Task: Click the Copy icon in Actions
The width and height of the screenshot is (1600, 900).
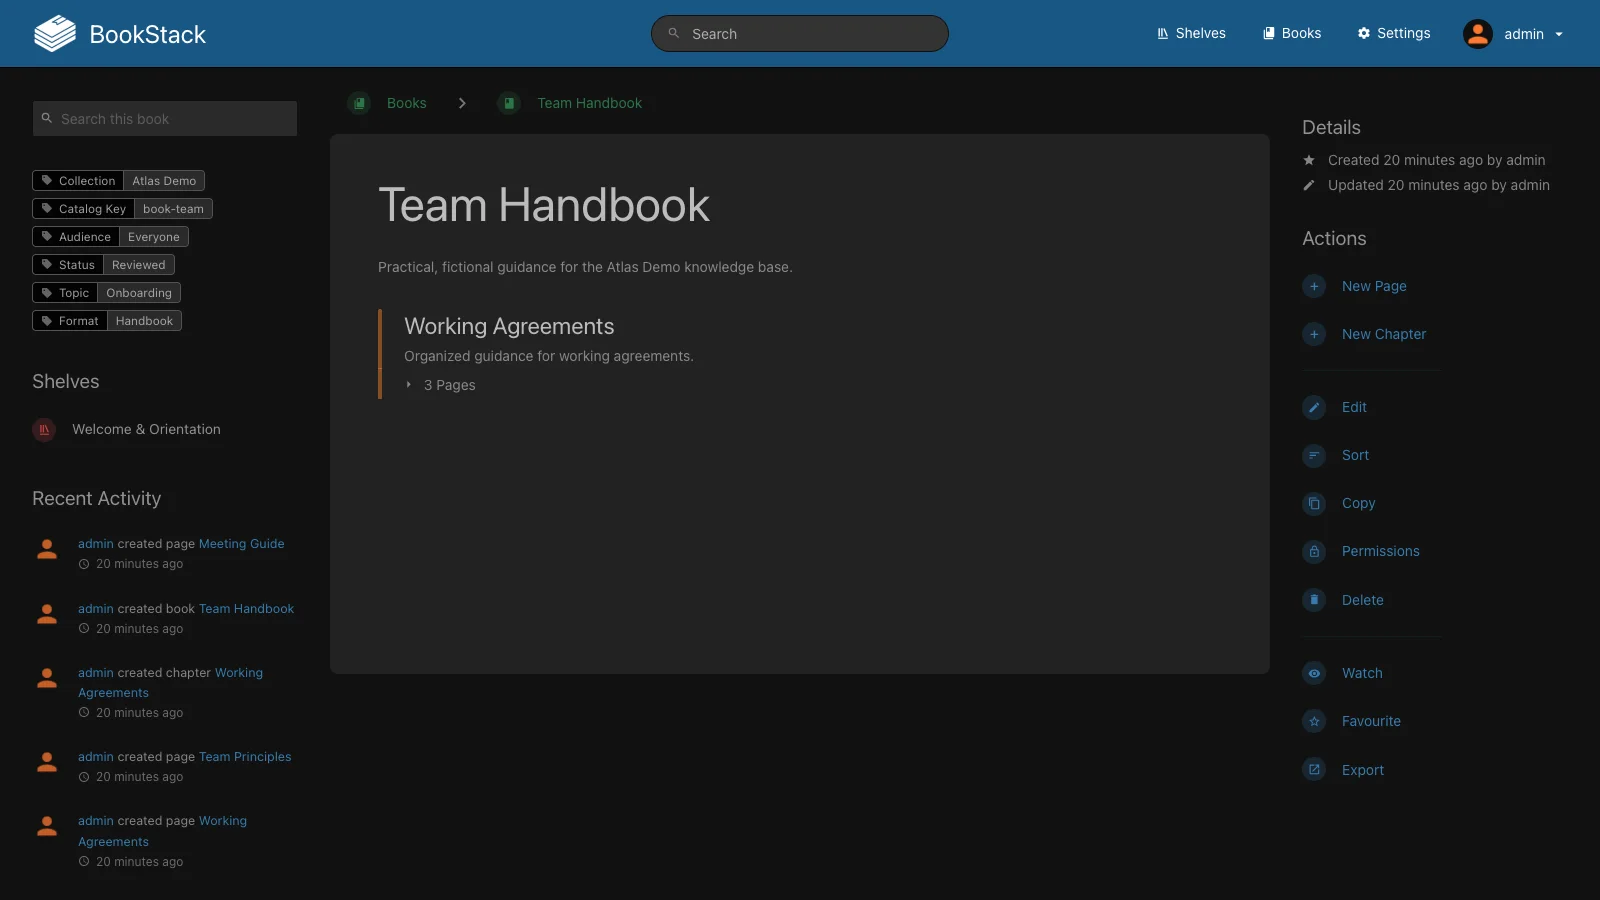Action: pyautogui.click(x=1314, y=503)
